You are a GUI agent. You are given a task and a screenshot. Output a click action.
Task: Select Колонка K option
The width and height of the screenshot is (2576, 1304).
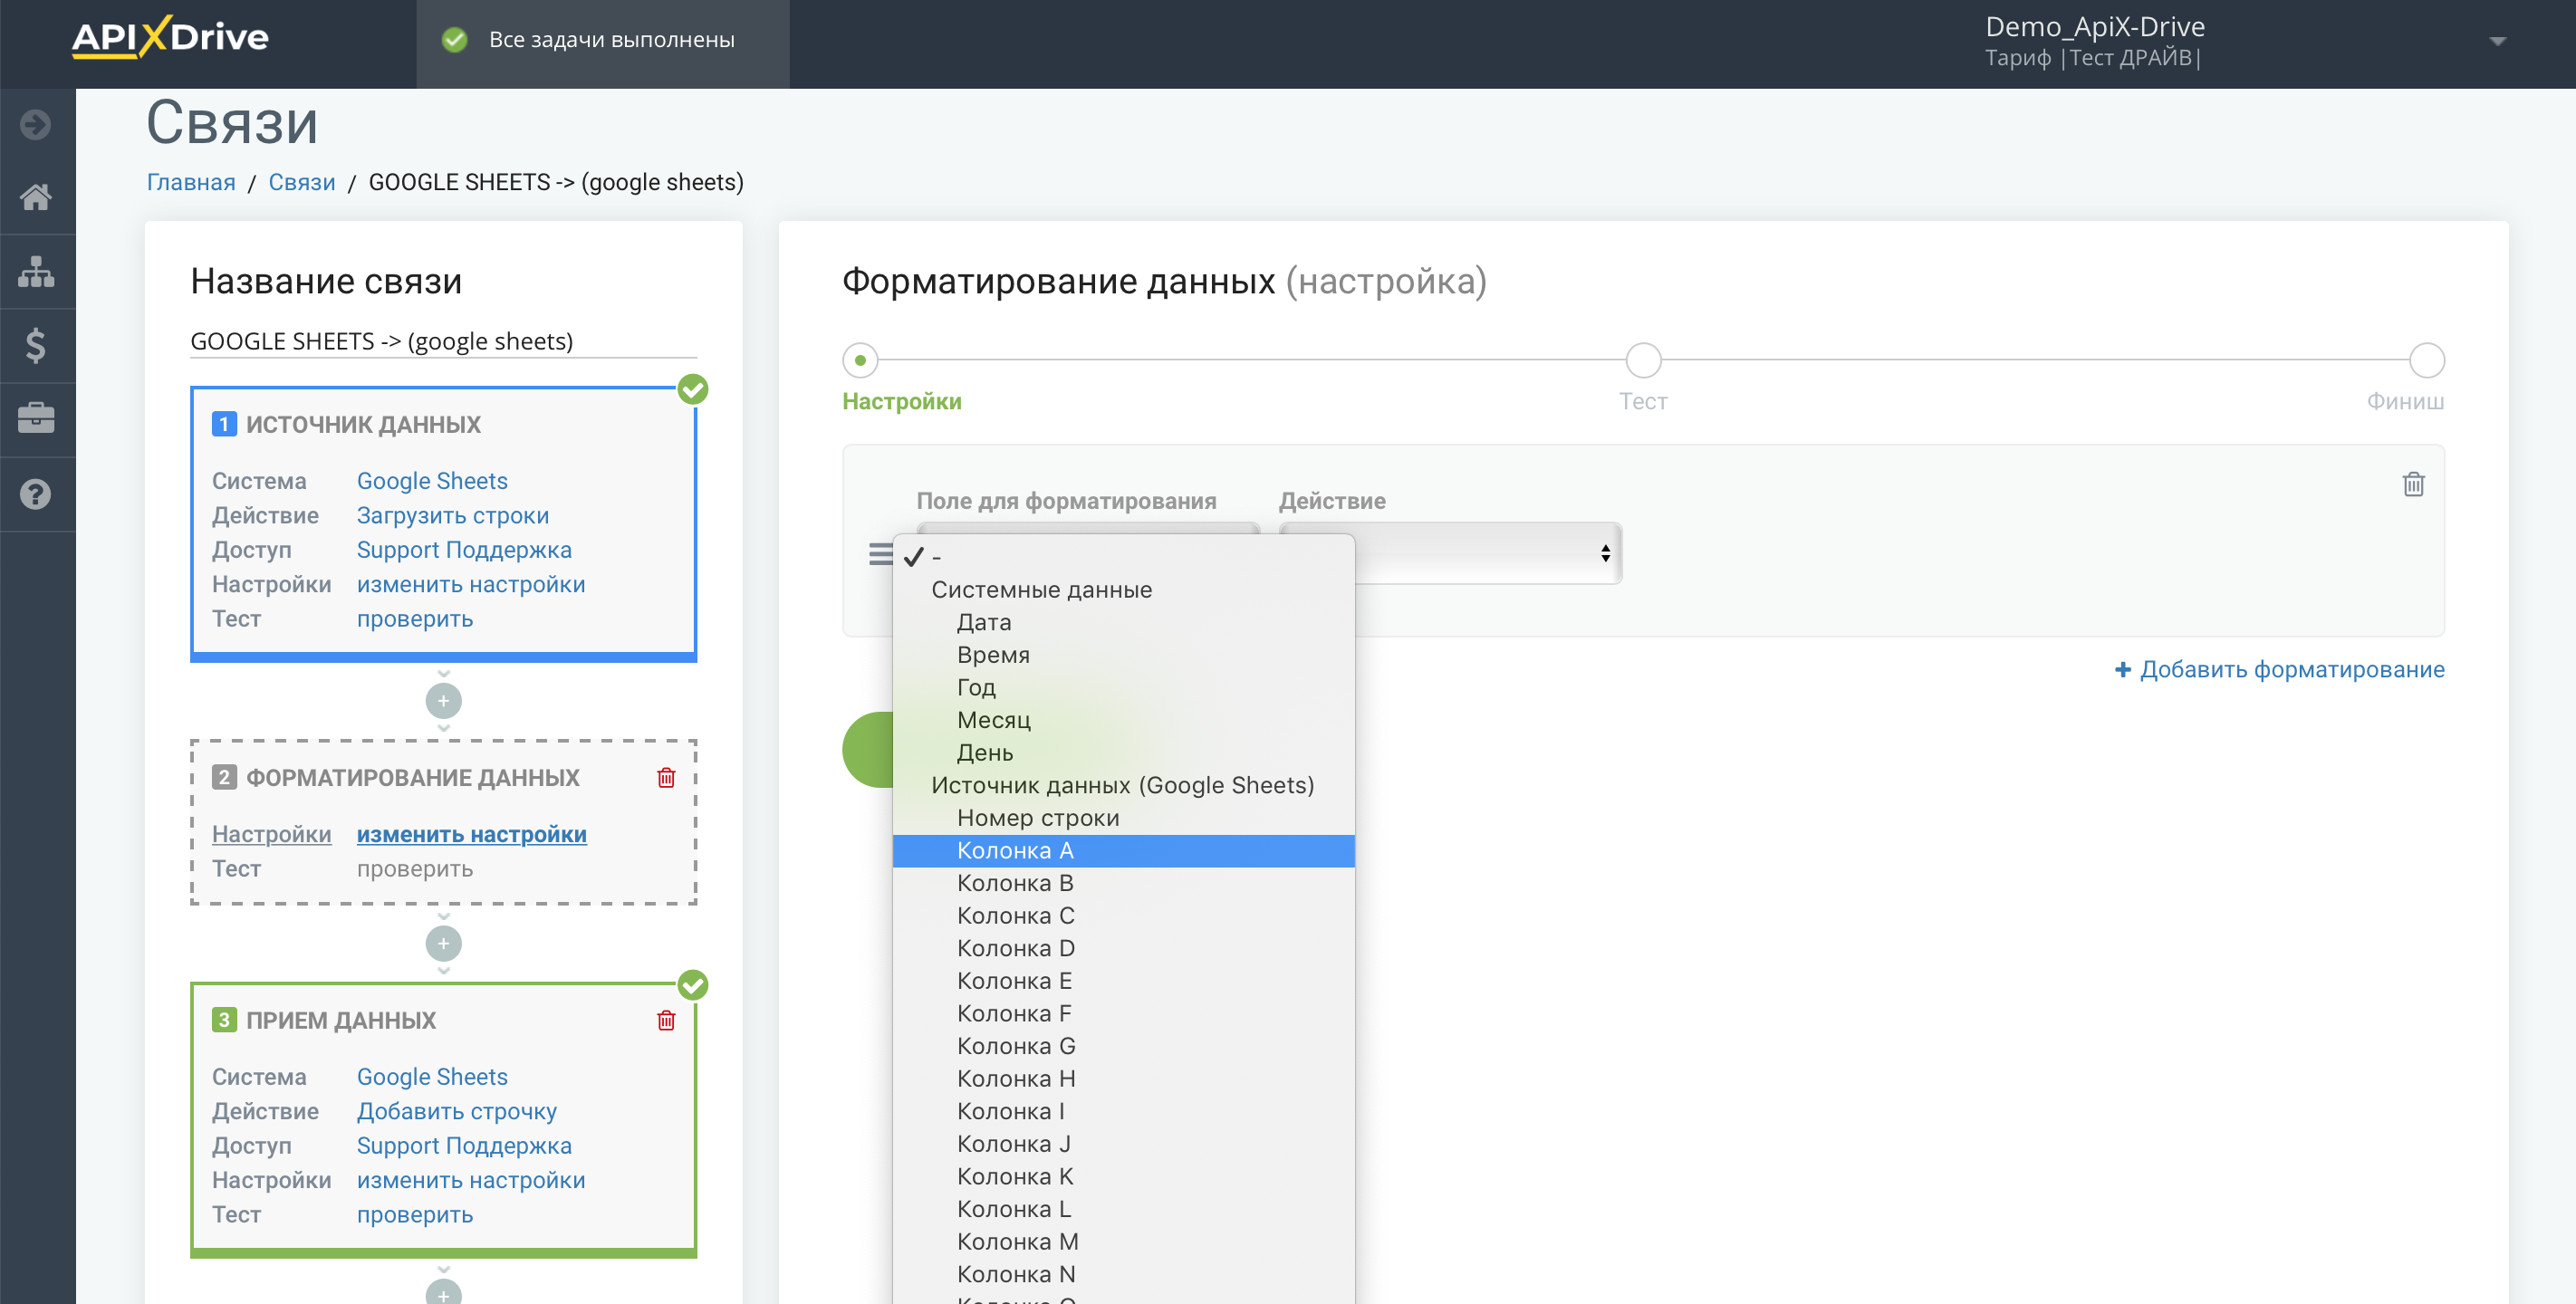click(1123, 1177)
